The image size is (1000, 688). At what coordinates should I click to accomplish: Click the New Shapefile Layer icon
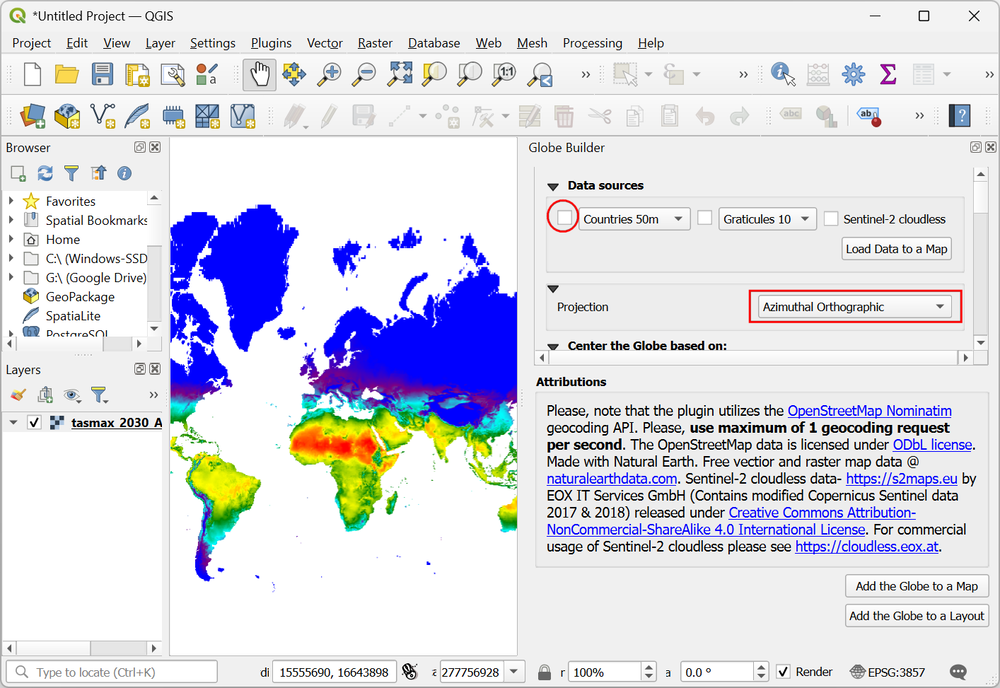[102, 116]
